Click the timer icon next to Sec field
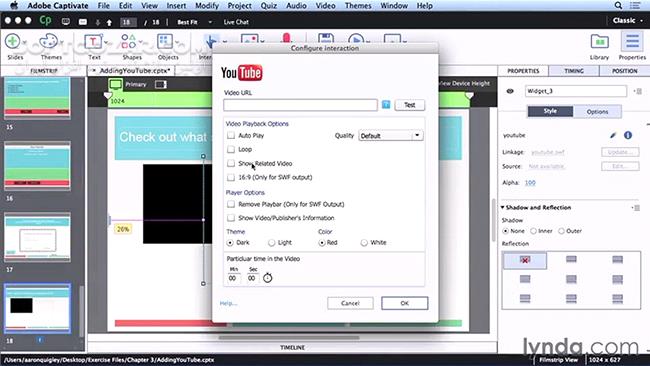Screen dimensions: 650x366 click(x=267, y=278)
